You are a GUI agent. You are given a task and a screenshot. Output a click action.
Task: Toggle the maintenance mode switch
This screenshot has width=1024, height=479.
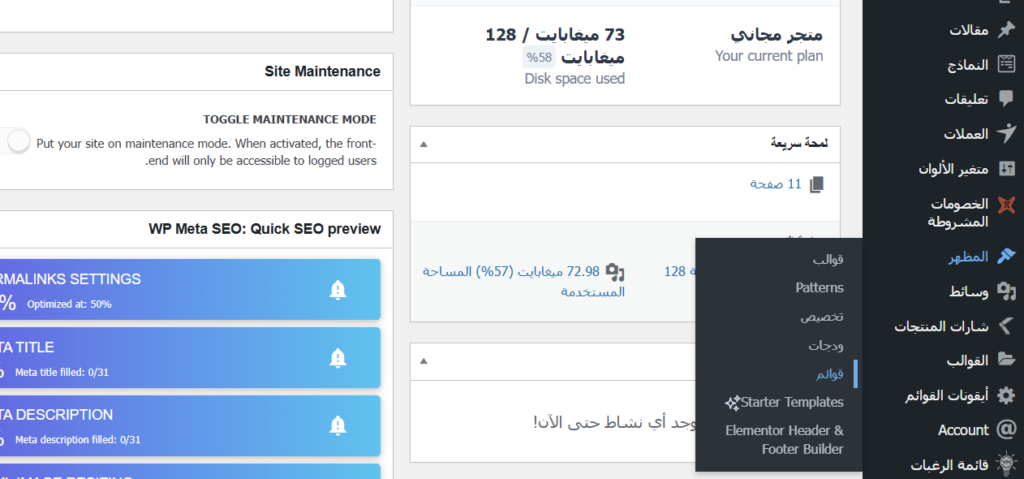click(17, 141)
